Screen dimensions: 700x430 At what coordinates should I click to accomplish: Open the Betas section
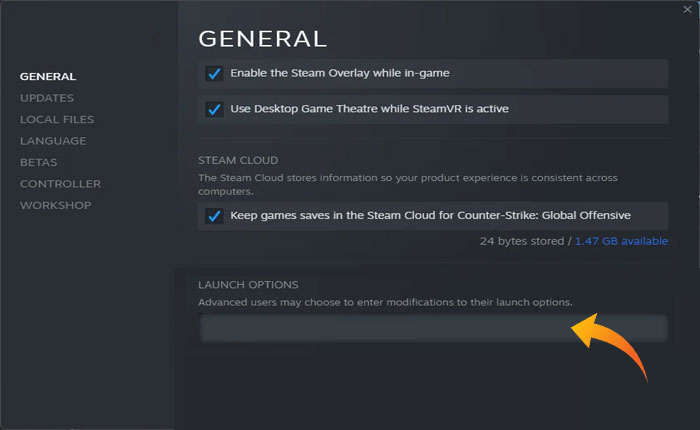[39, 162]
